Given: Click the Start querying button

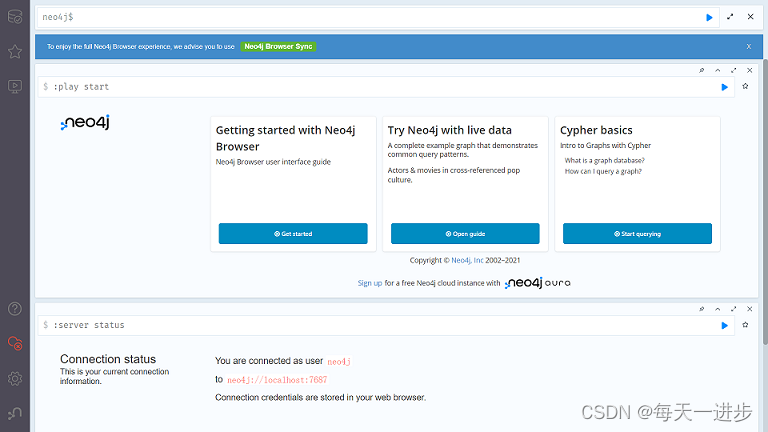Looking at the screenshot, I should pyautogui.click(x=637, y=234).
